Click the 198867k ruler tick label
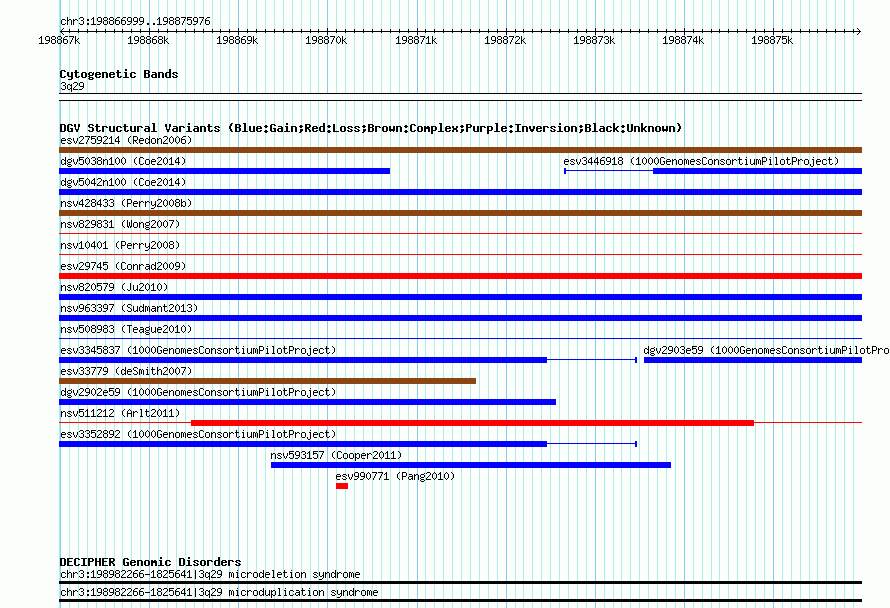The image size is (890, 608). click(x=59, y=40)
